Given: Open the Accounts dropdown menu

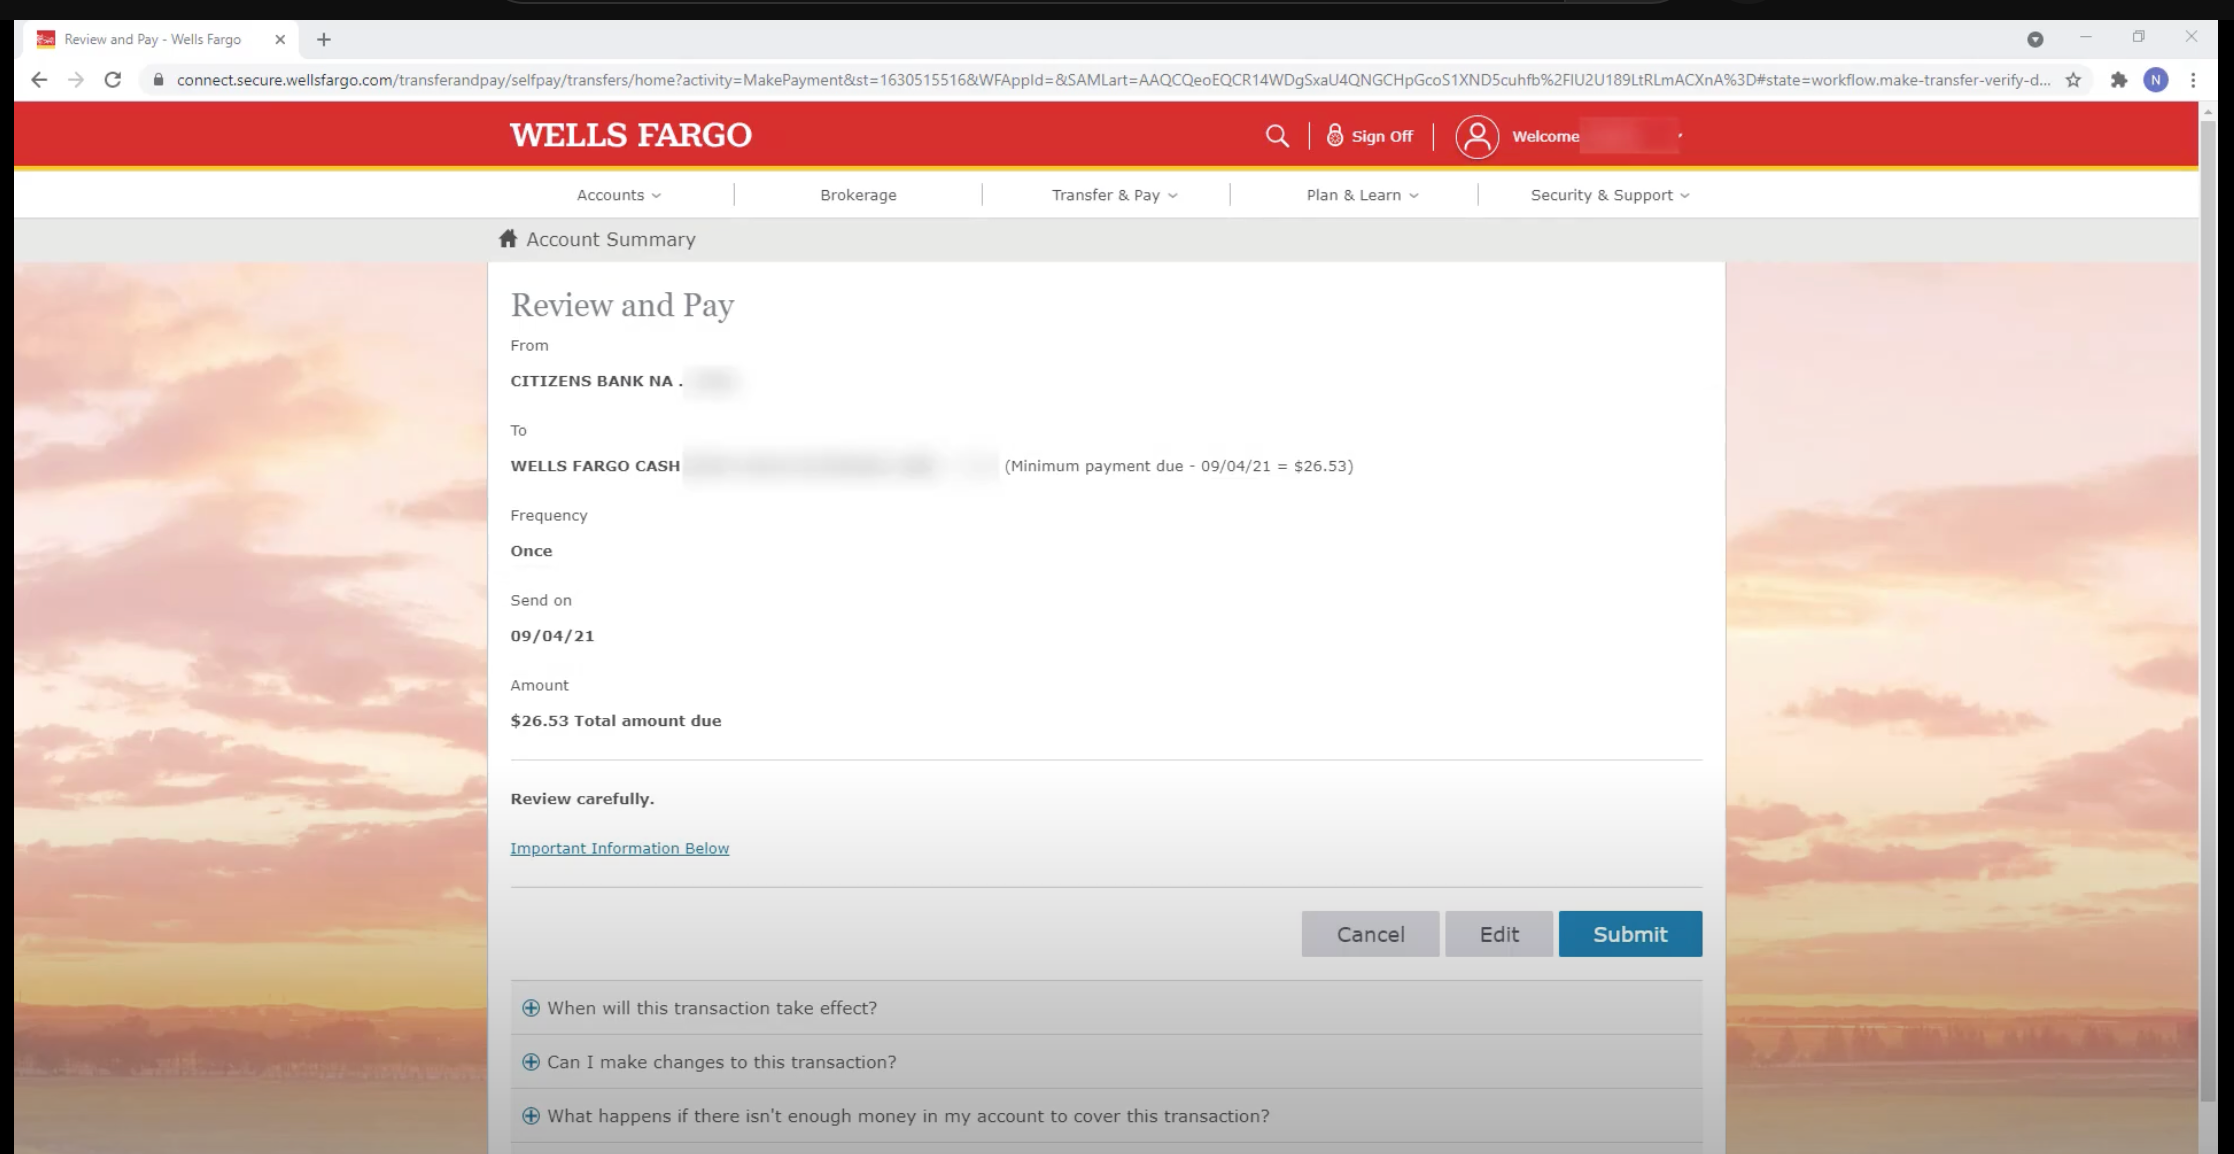Looking at the screenshot, I should [x=616, y=194].
